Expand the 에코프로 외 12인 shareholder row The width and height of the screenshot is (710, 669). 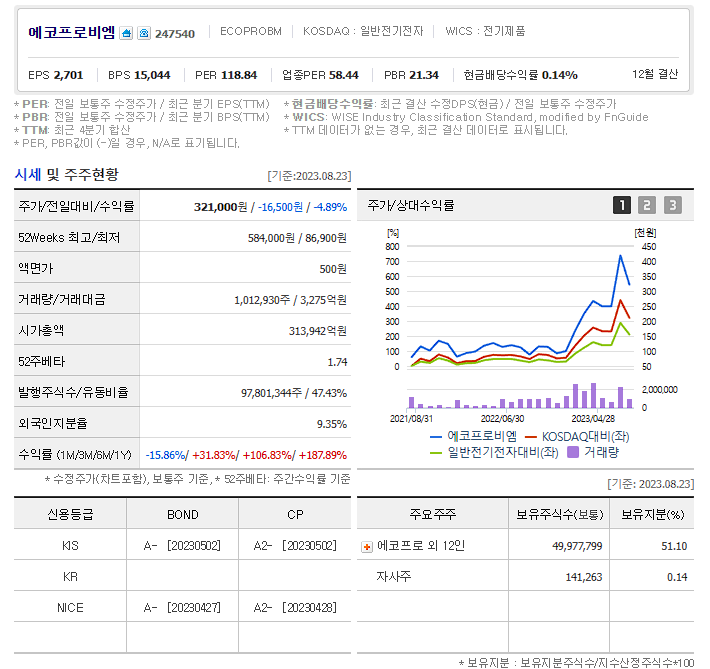click(x=367, y=547)
